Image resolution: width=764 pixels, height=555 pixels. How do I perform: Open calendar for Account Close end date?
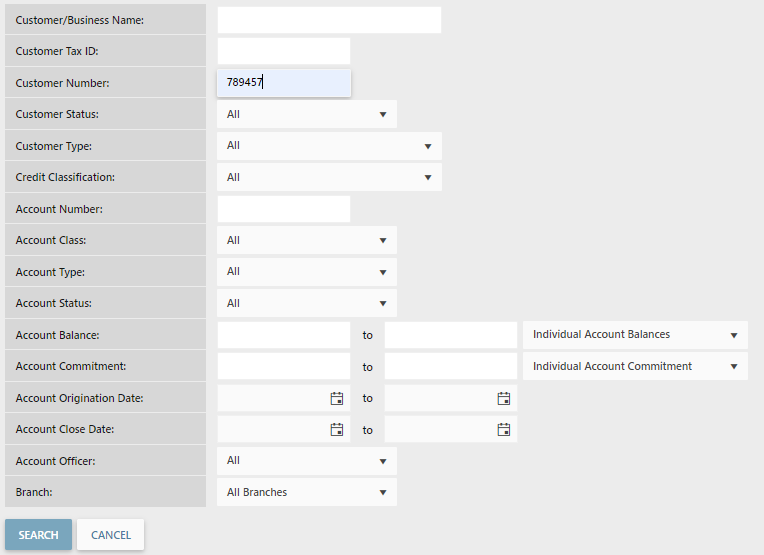click(504, 430)
